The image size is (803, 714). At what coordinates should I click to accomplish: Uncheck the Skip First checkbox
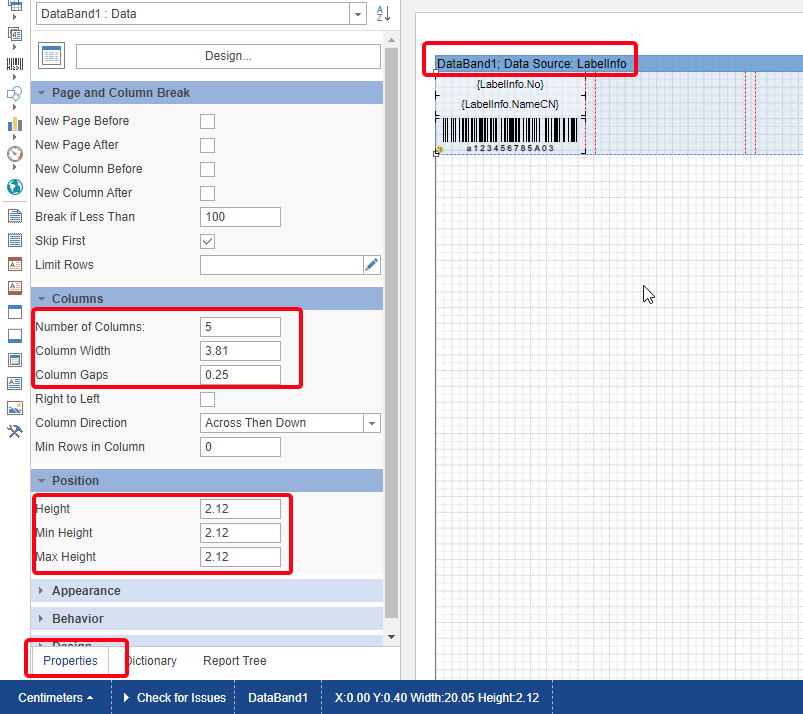(208, 241)
